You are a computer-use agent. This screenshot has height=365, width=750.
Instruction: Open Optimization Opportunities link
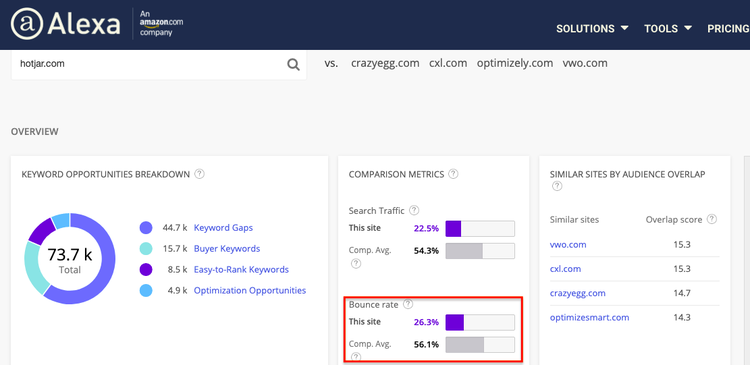coord(250,290)
